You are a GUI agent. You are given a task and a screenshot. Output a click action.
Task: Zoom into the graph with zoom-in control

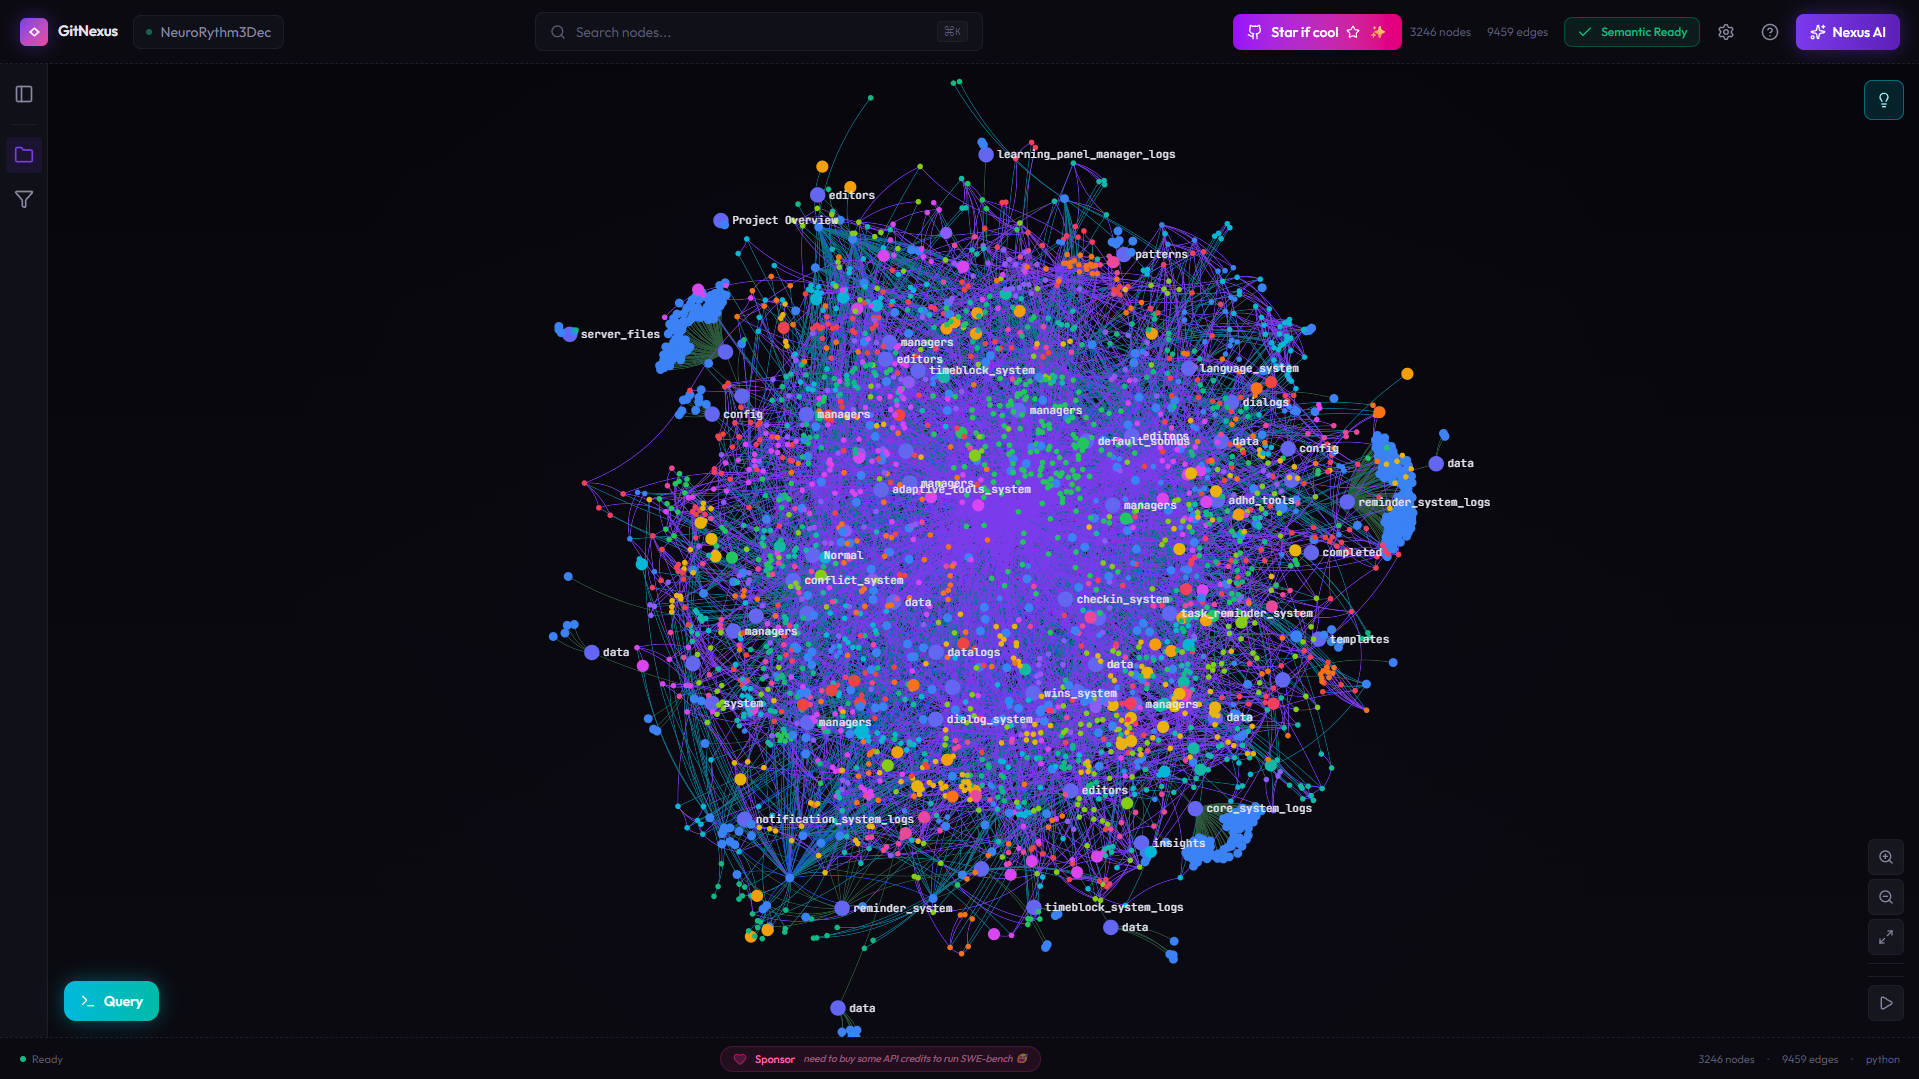[1885, 857]
